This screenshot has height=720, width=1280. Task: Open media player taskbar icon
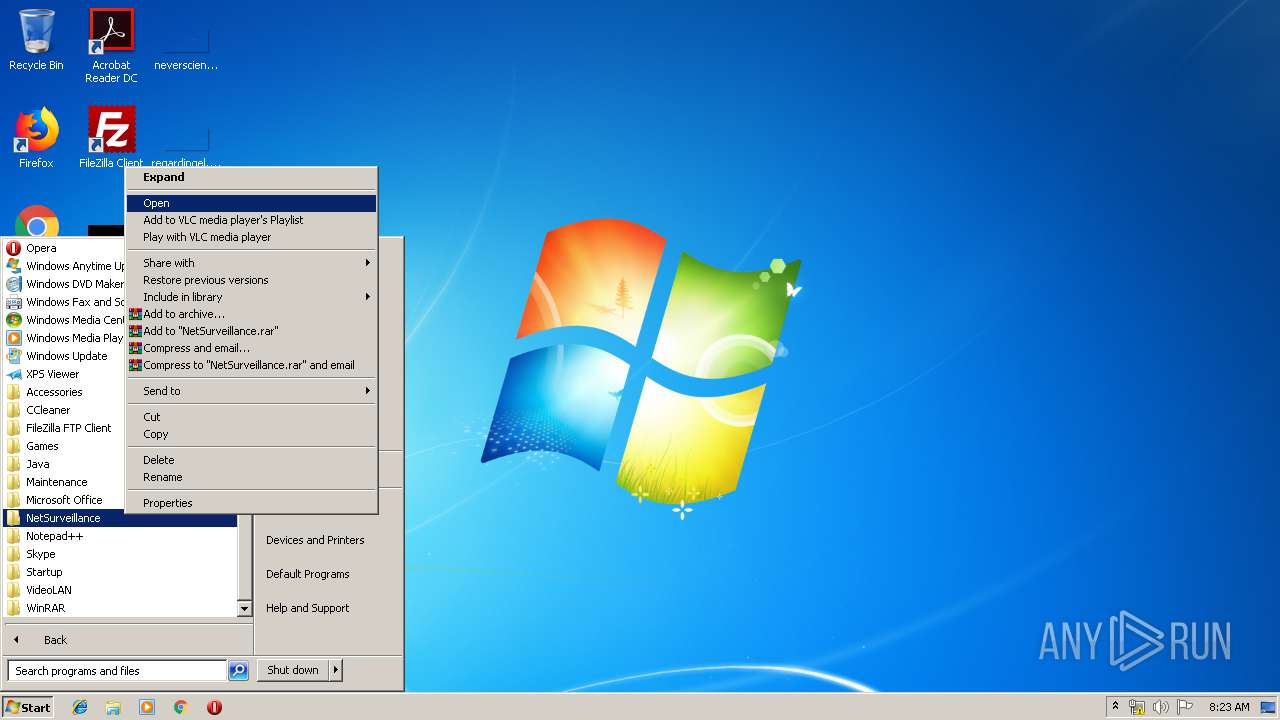pos(147,707)
